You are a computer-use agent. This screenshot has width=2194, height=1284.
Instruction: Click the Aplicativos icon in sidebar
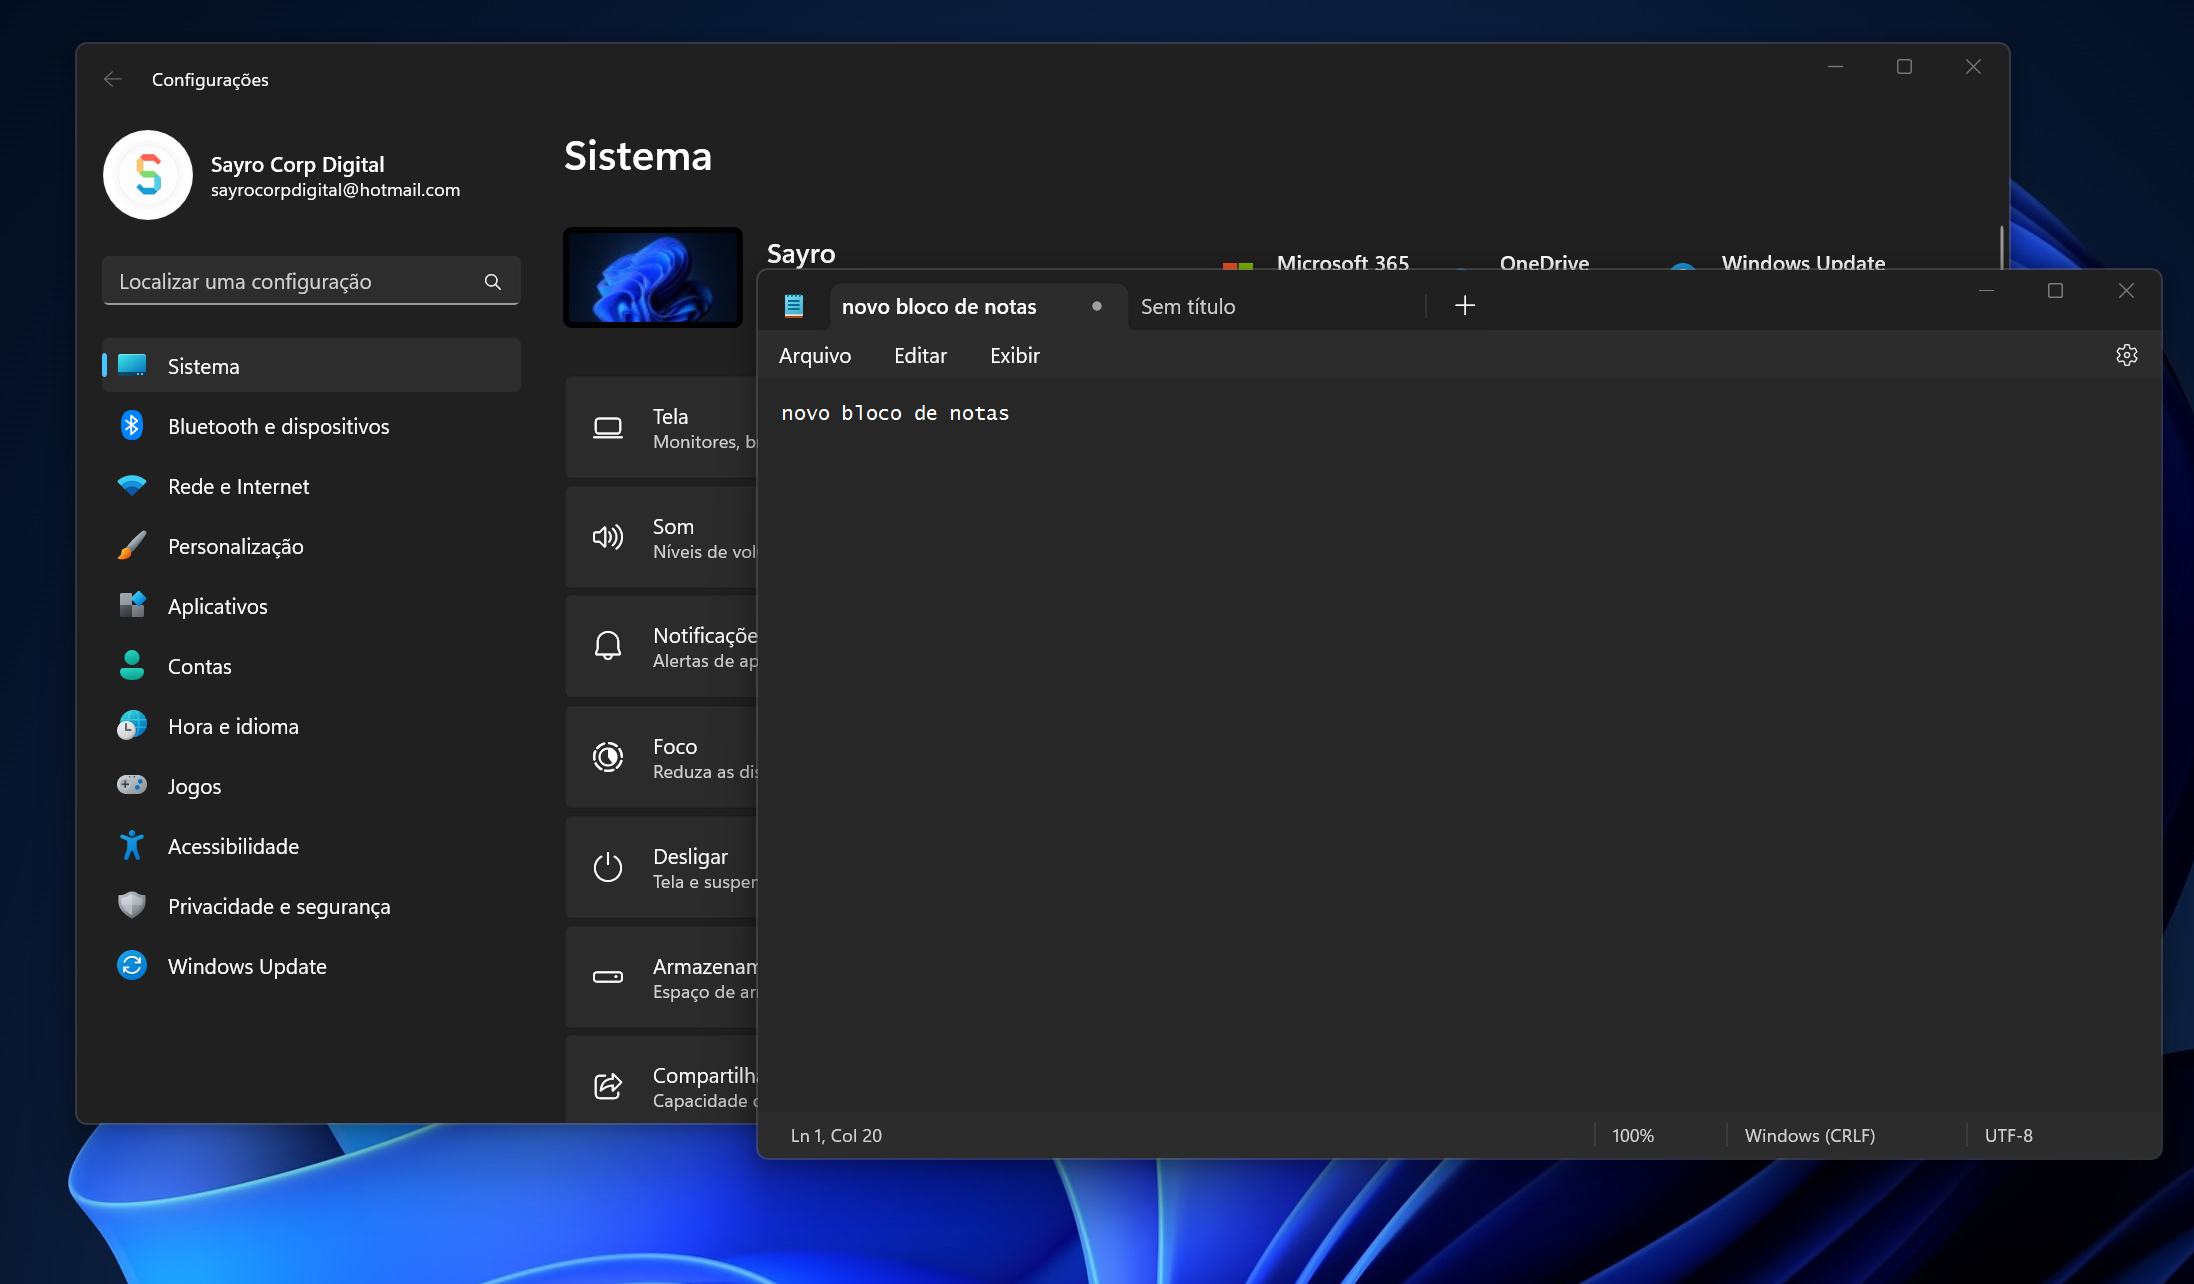(132, 606)
